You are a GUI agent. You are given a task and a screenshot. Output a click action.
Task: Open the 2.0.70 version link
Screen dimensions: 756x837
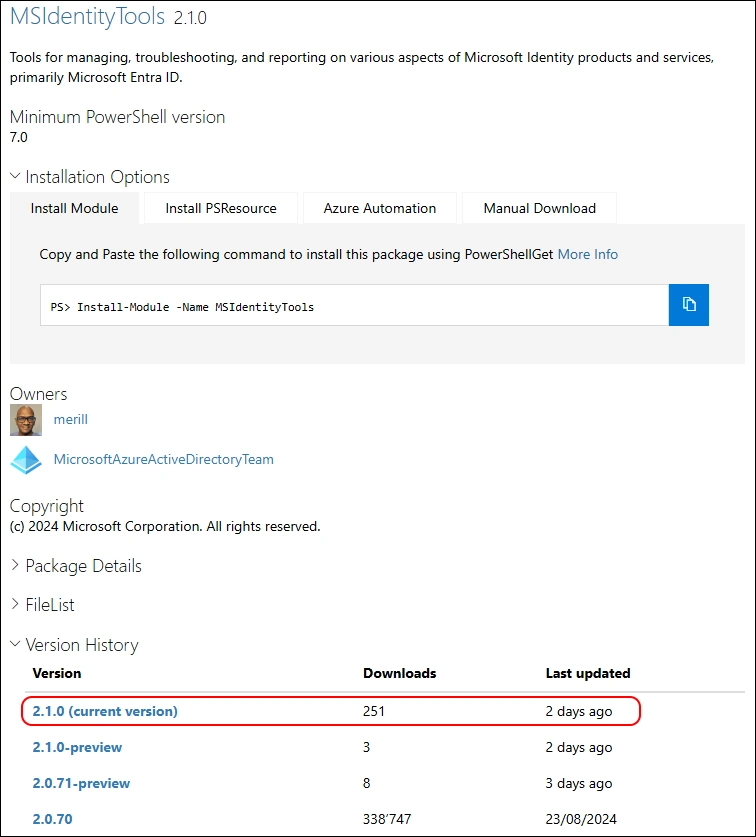pyautogui.click(x=52, y=819)
